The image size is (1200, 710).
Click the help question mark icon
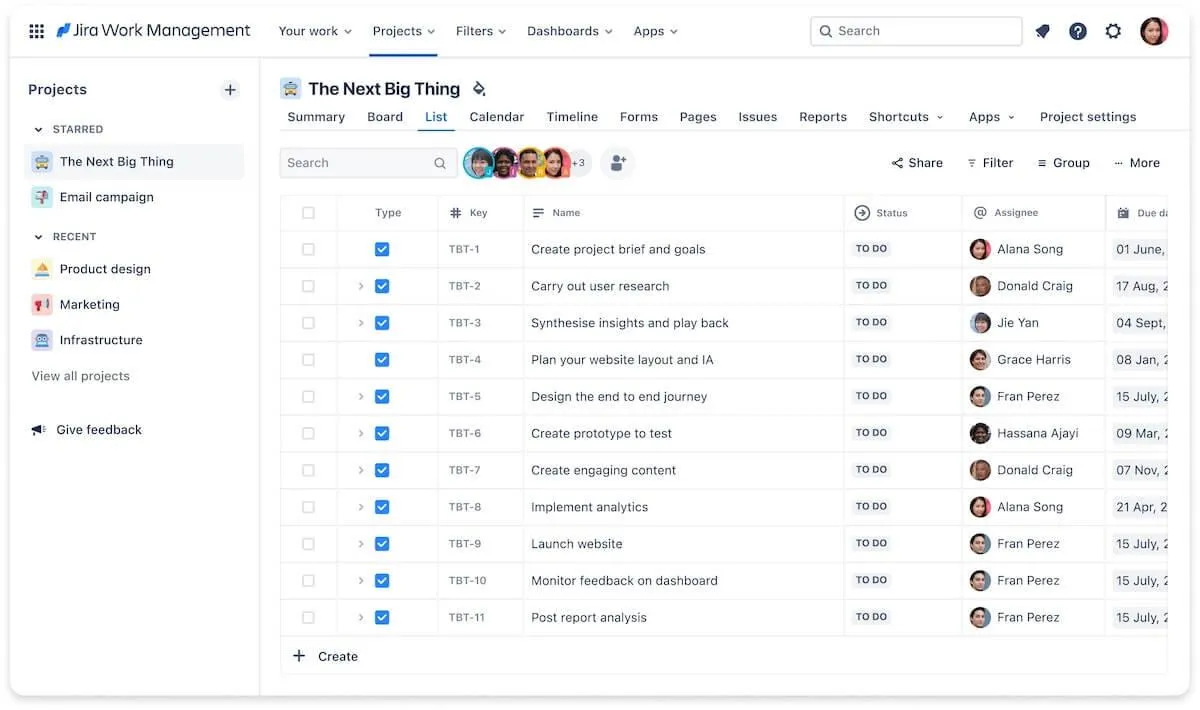(1078, 31)
